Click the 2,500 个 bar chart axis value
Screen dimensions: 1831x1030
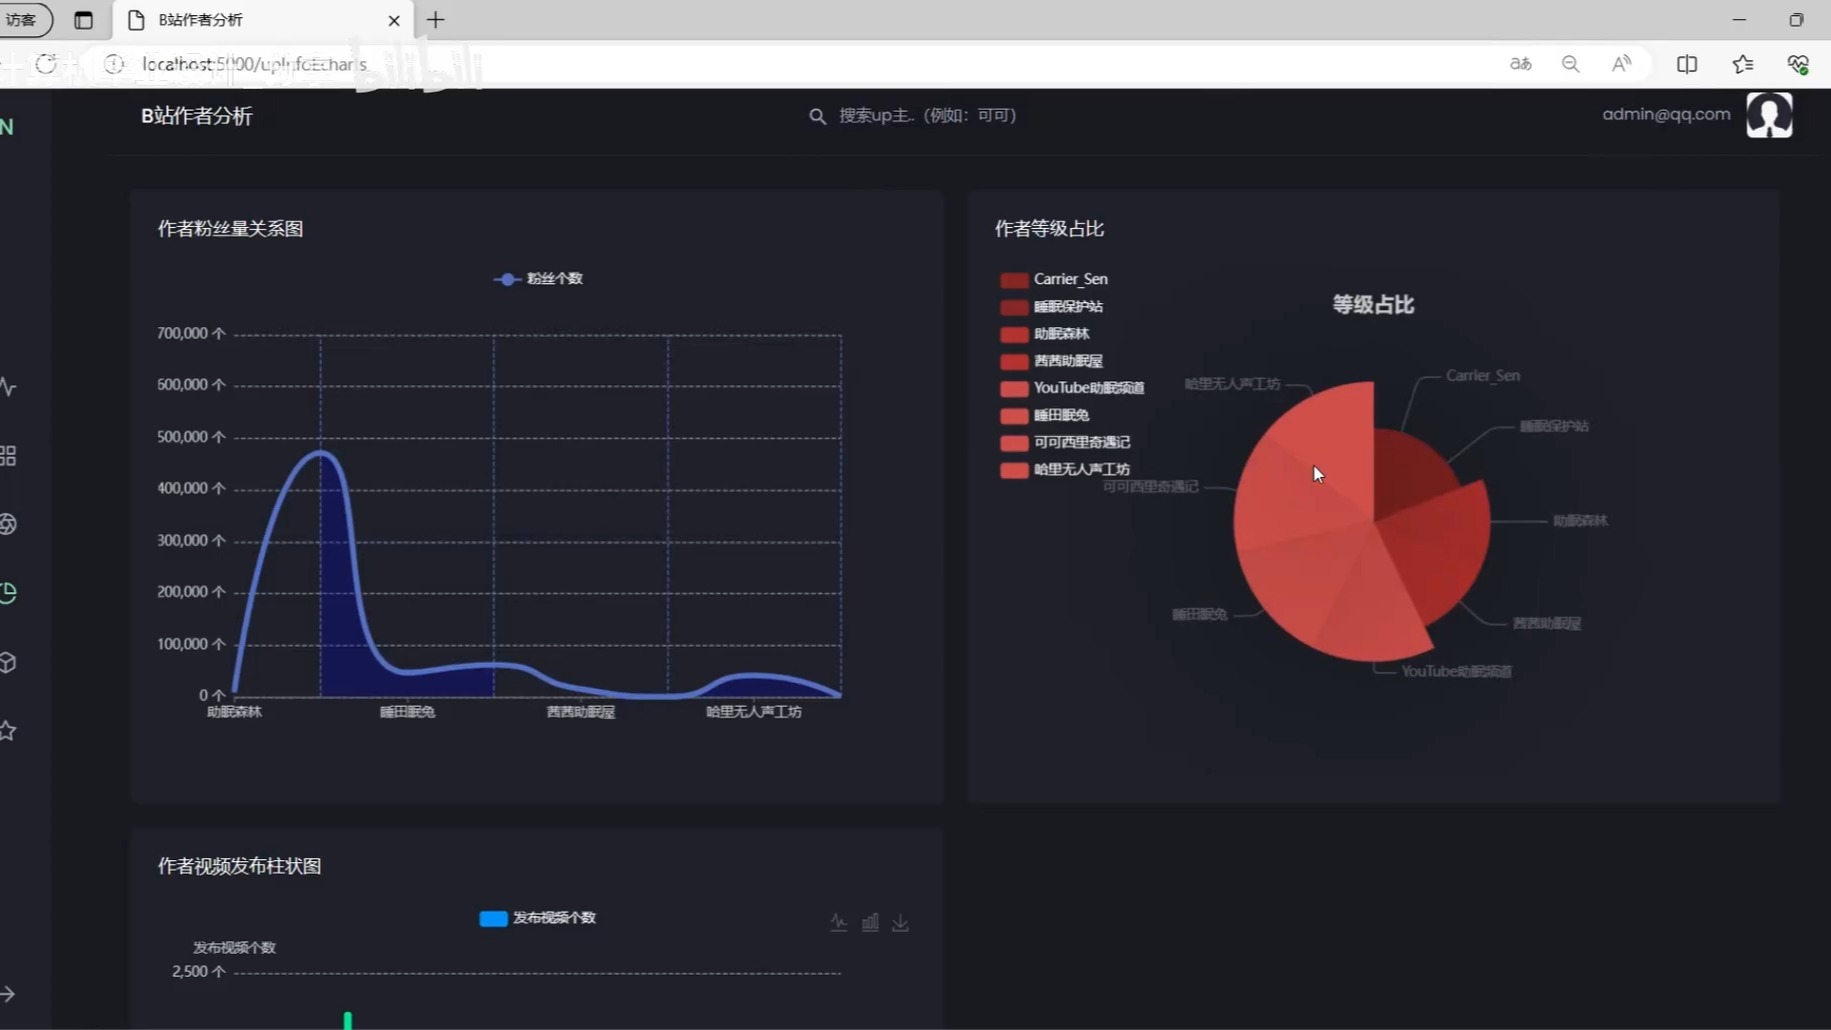click(199, 971)
